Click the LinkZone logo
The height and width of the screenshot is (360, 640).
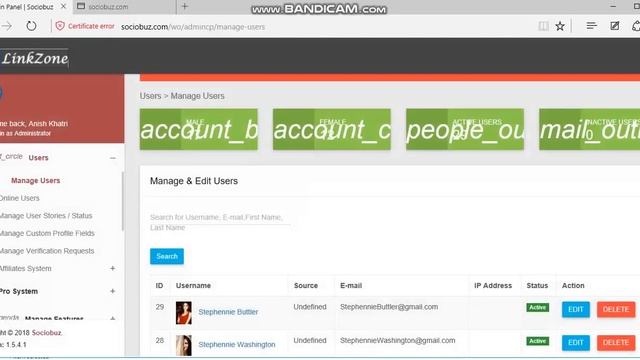tap(34, 58)
